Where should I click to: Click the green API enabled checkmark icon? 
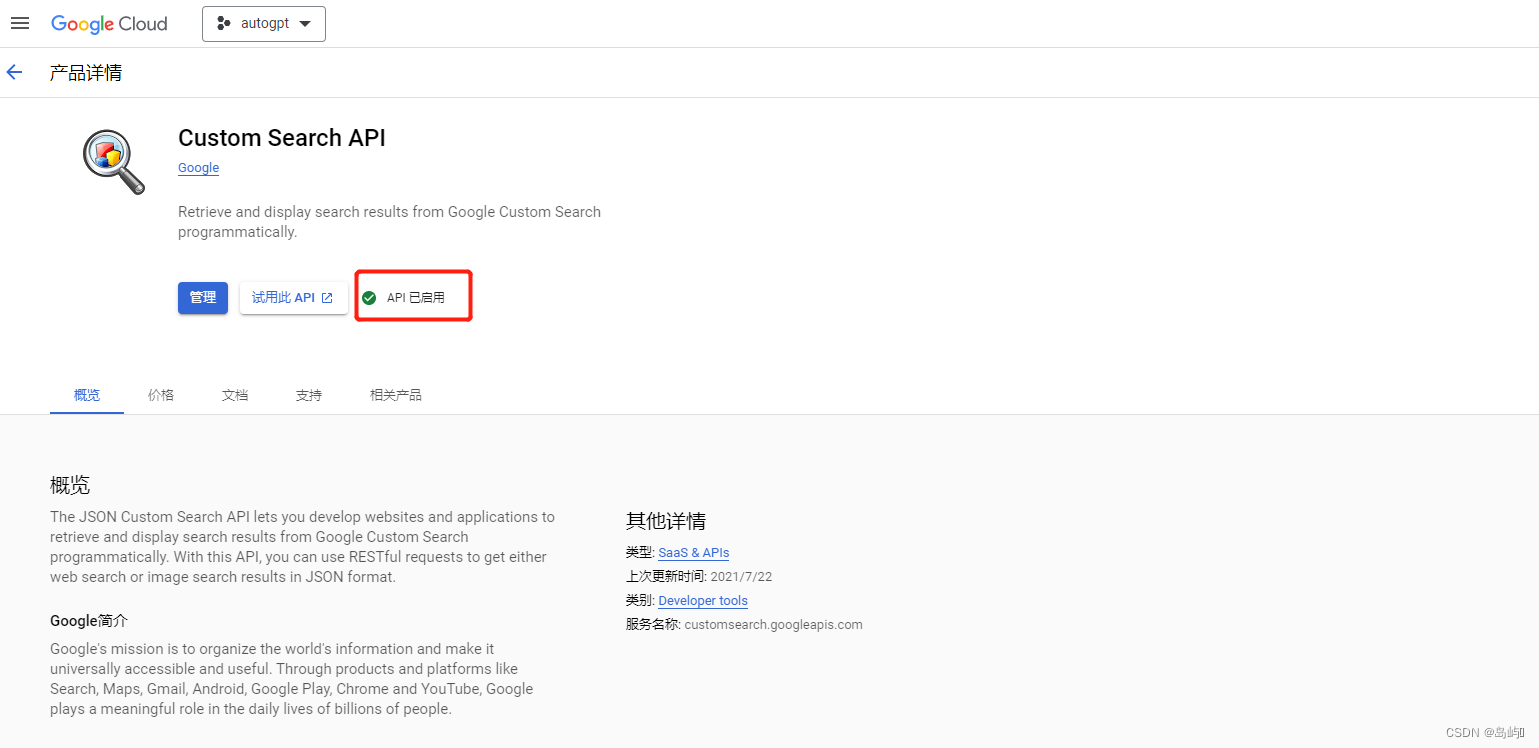(369, 298)
